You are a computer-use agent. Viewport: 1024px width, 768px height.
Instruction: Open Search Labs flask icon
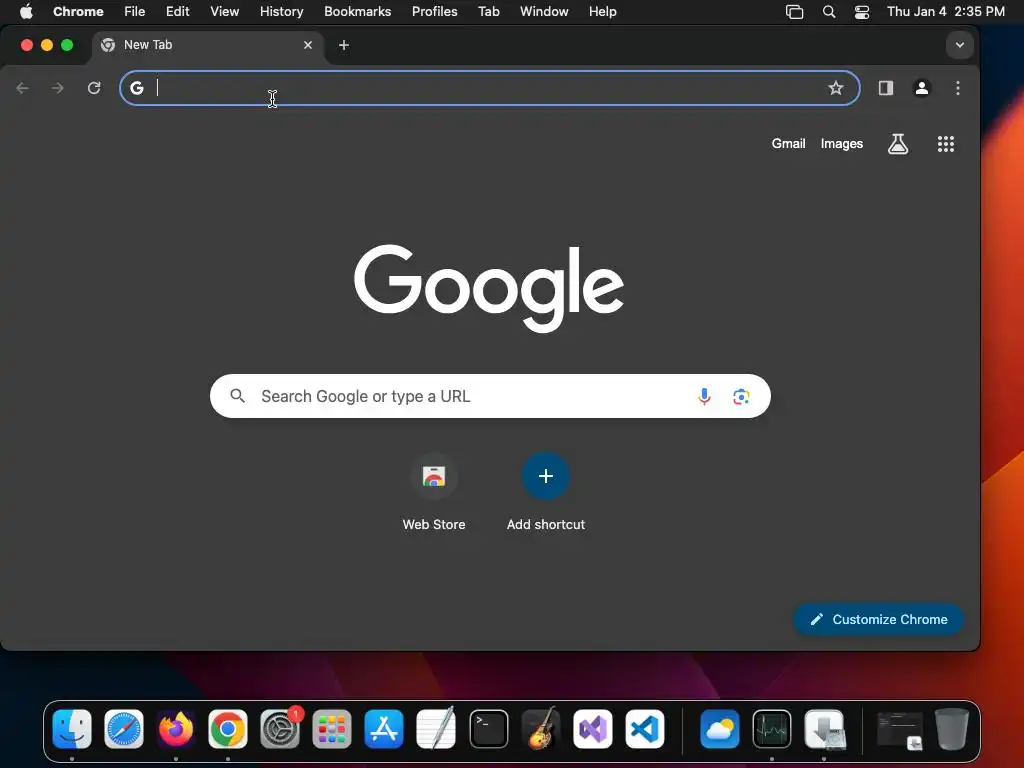[x=898, y=144]
